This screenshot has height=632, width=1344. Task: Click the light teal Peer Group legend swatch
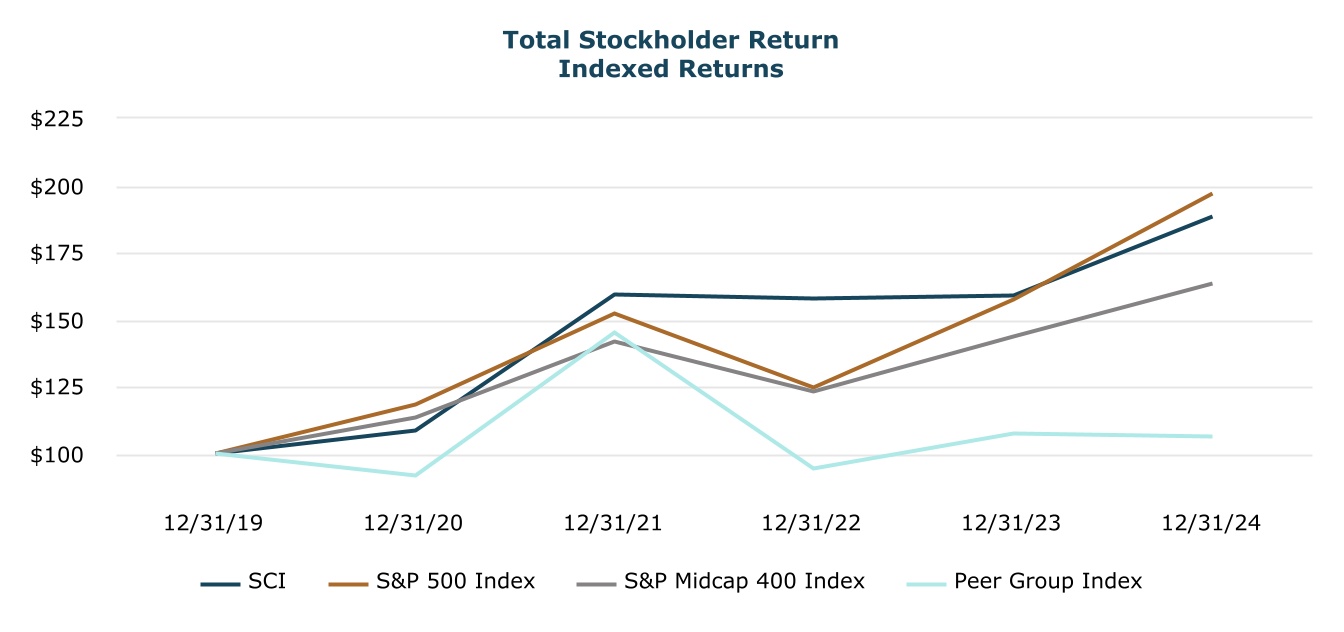(x=926, y=582)
